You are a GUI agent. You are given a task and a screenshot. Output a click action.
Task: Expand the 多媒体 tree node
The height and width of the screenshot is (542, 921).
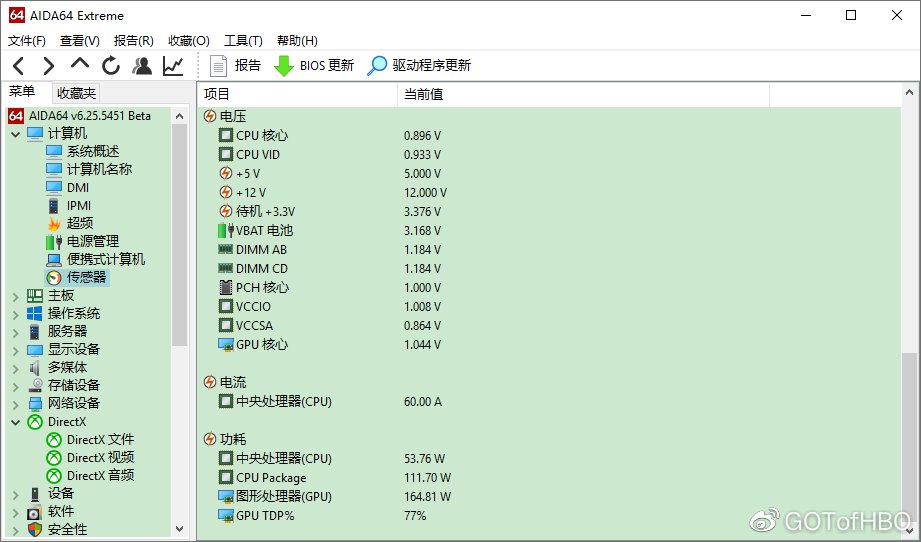(16, 369)
